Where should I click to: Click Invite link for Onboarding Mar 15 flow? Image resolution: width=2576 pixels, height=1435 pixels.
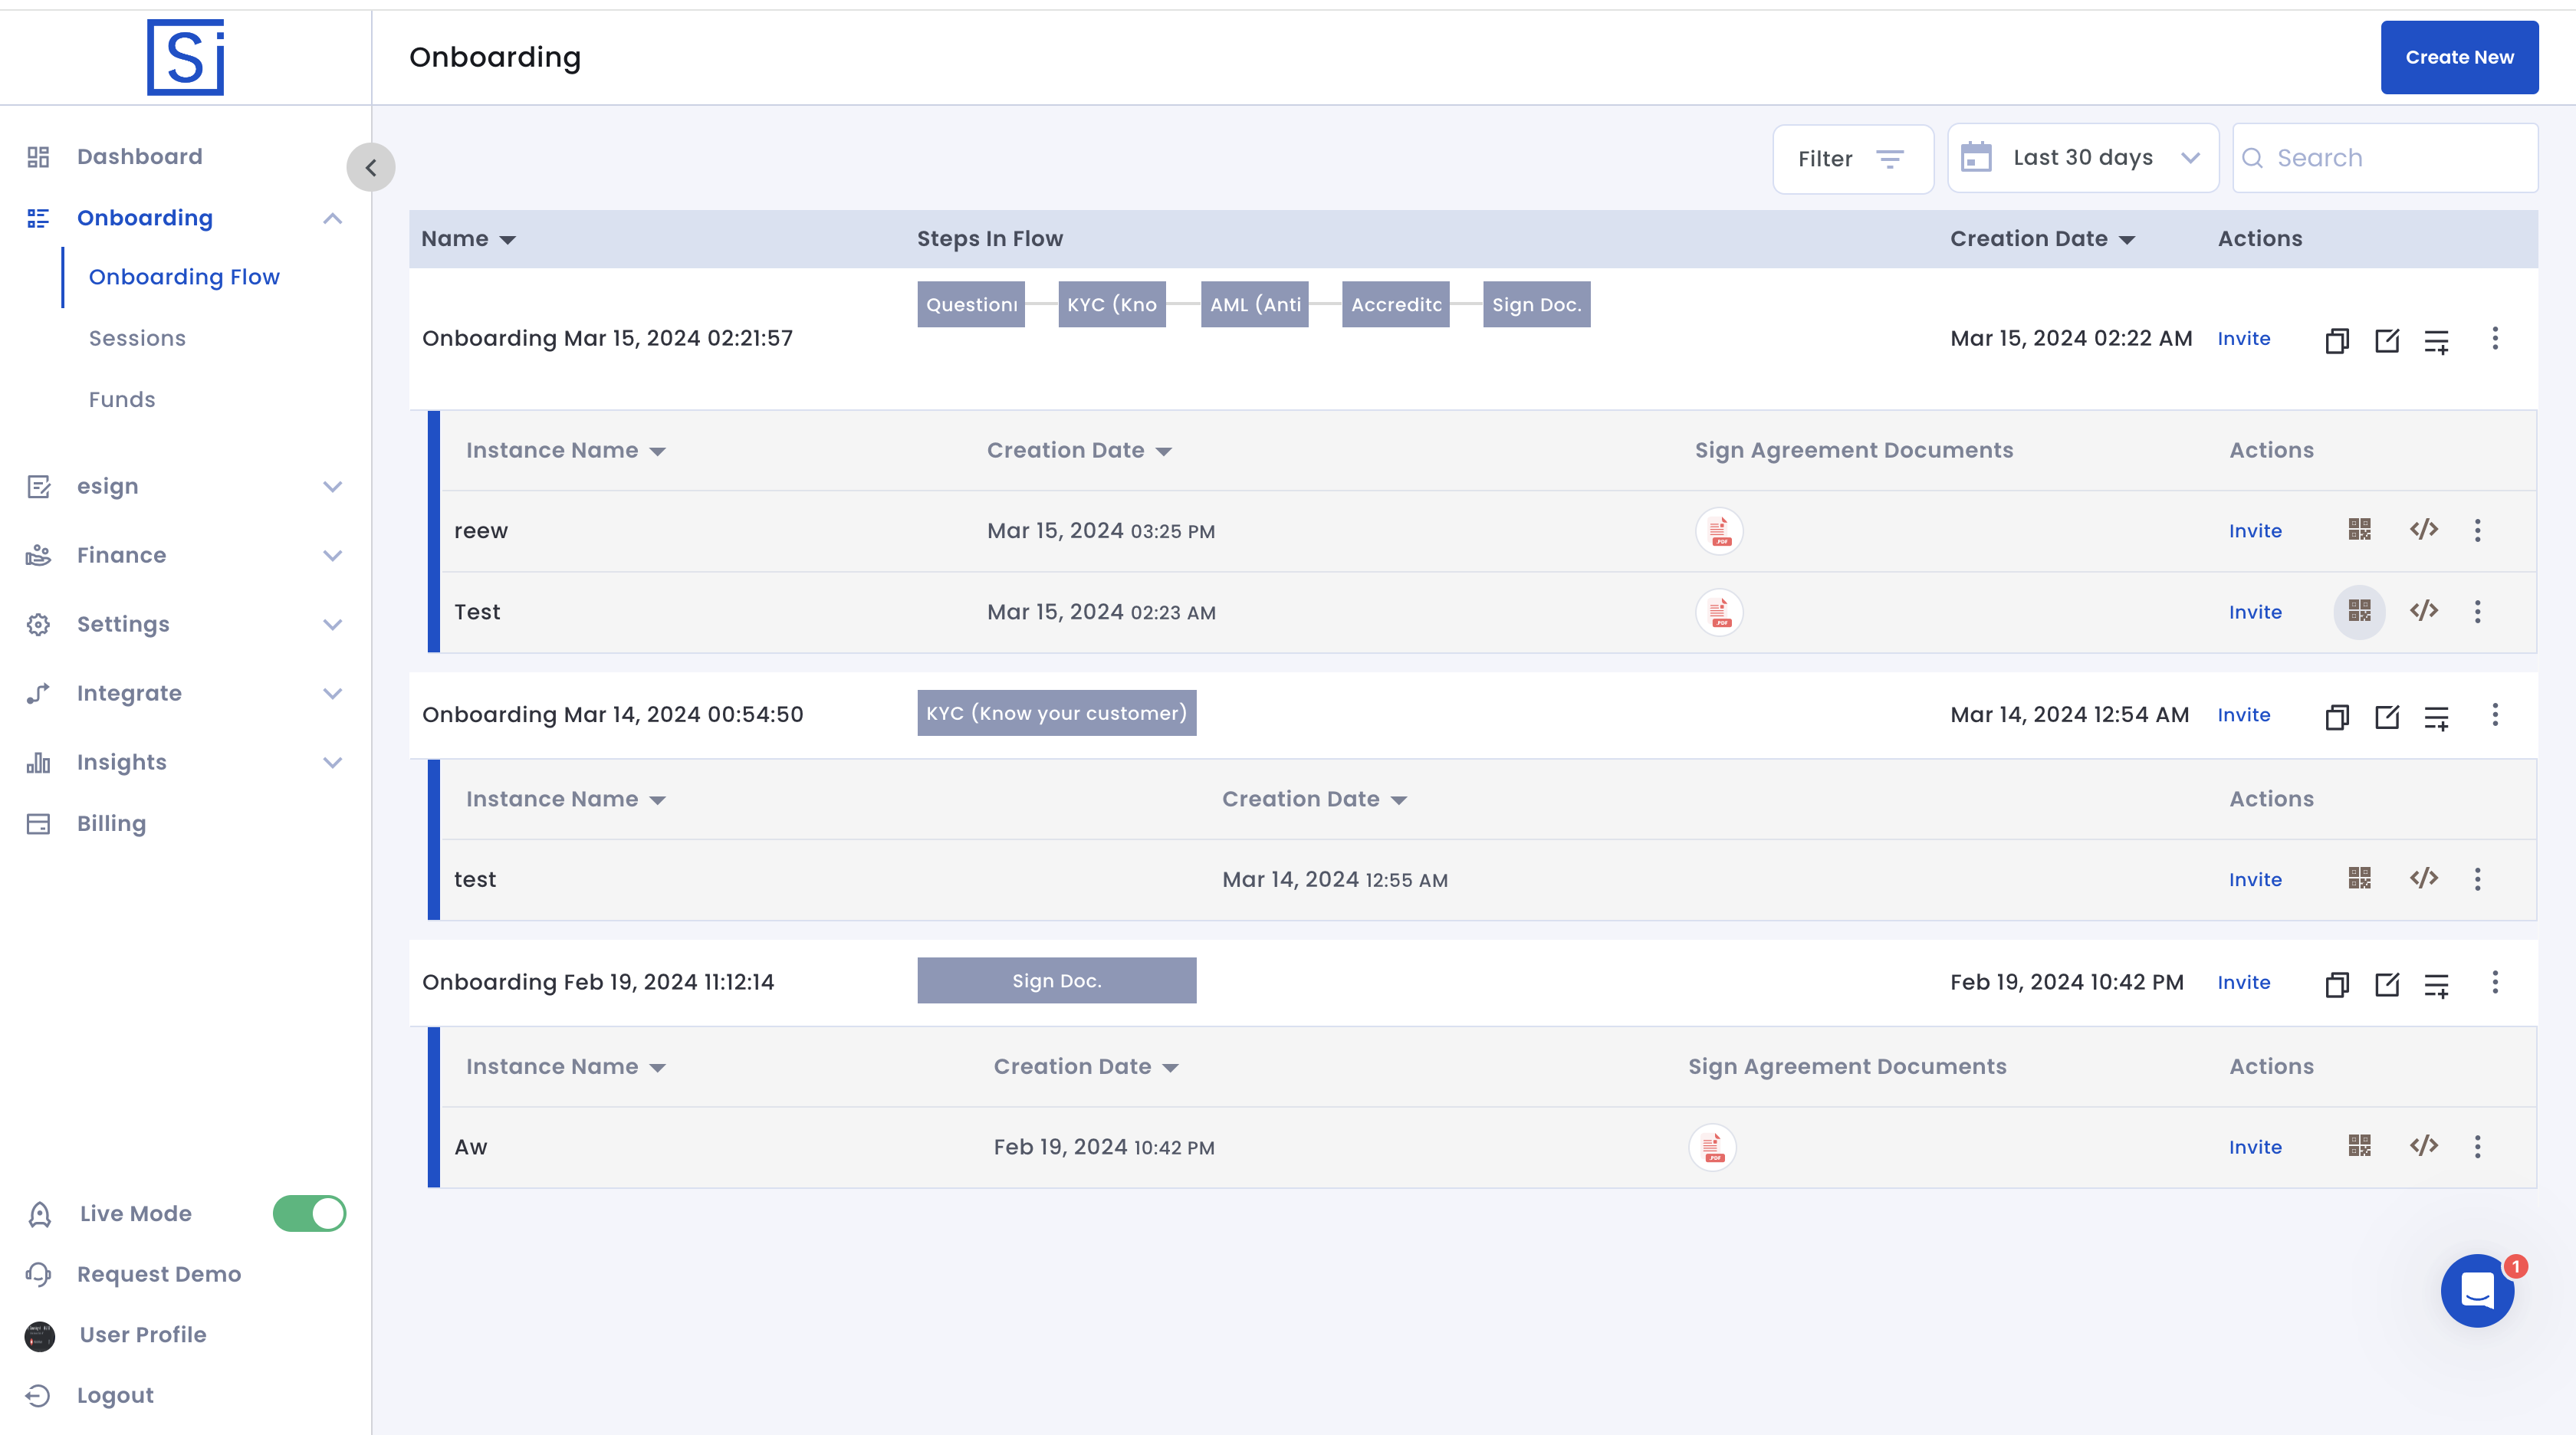[x=2243, y=339]
